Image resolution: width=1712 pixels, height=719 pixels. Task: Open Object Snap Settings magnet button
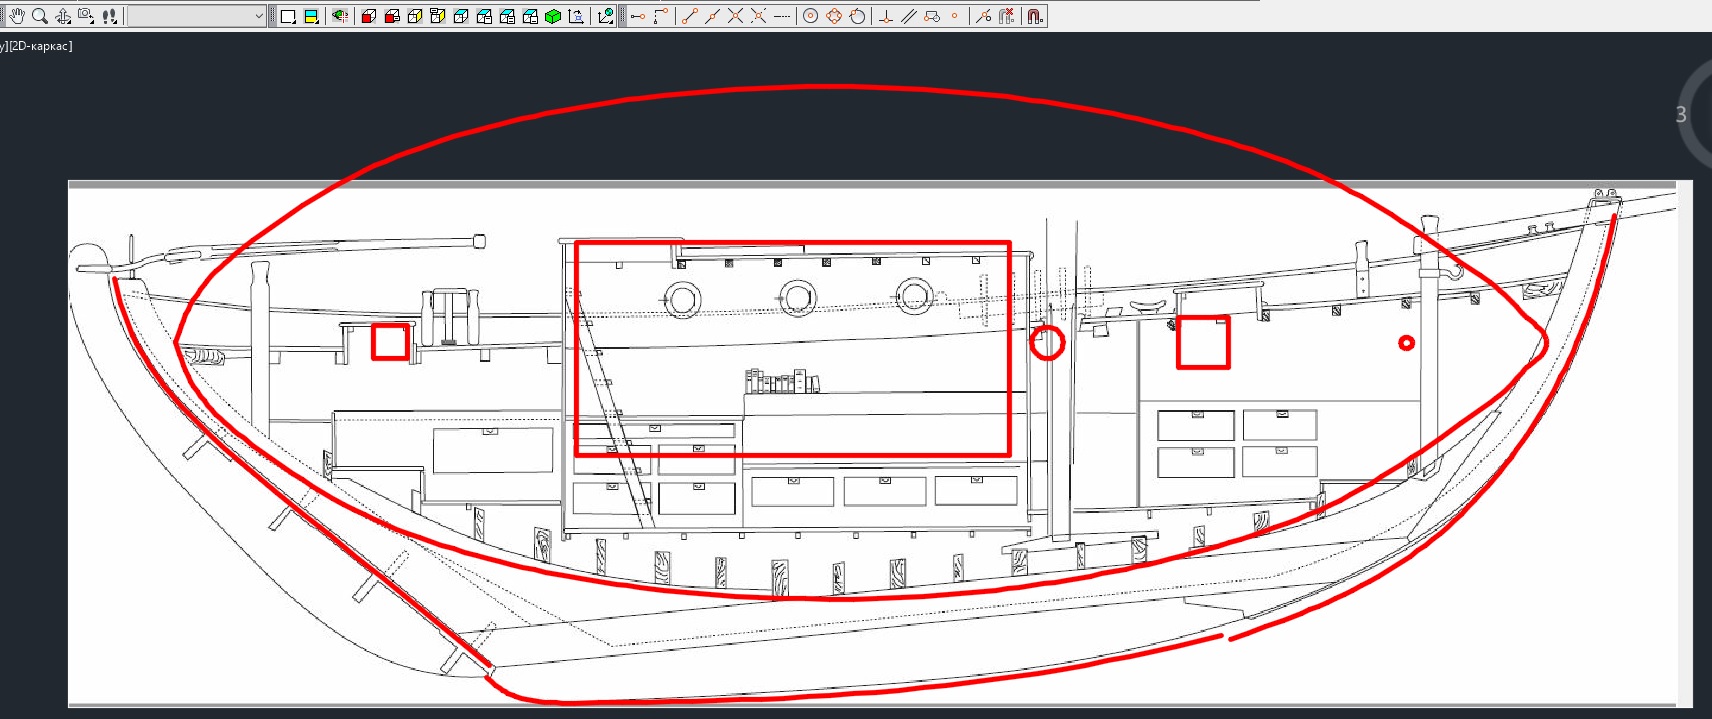[1035, 16]
